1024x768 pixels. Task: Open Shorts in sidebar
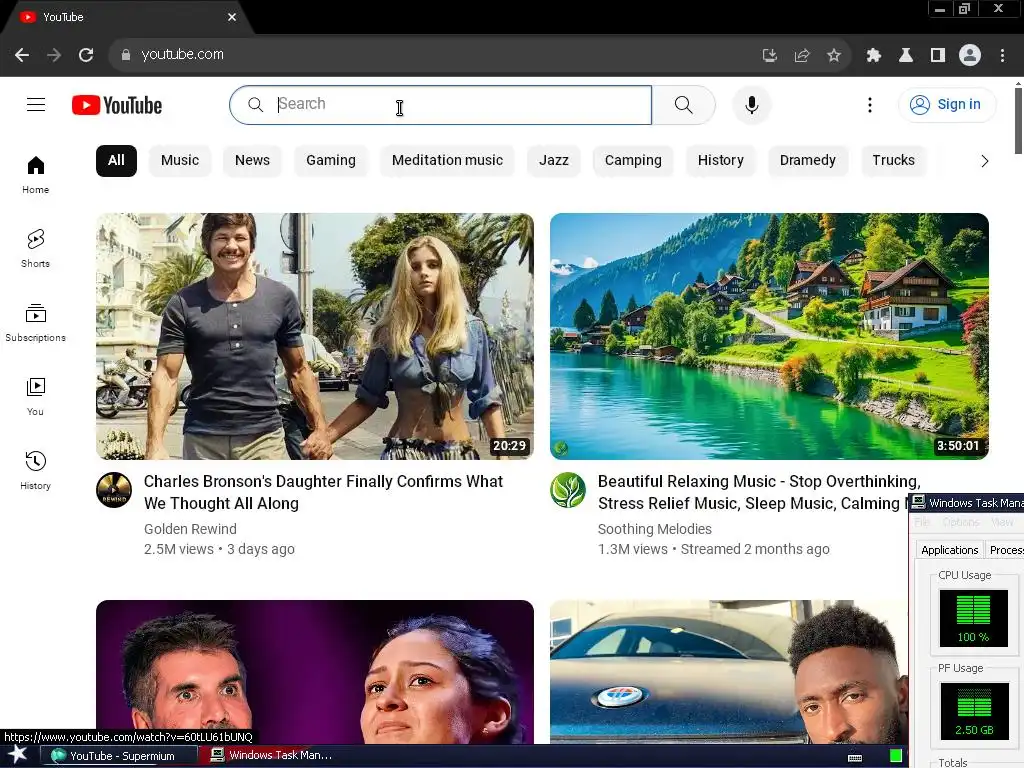point(35,248)
